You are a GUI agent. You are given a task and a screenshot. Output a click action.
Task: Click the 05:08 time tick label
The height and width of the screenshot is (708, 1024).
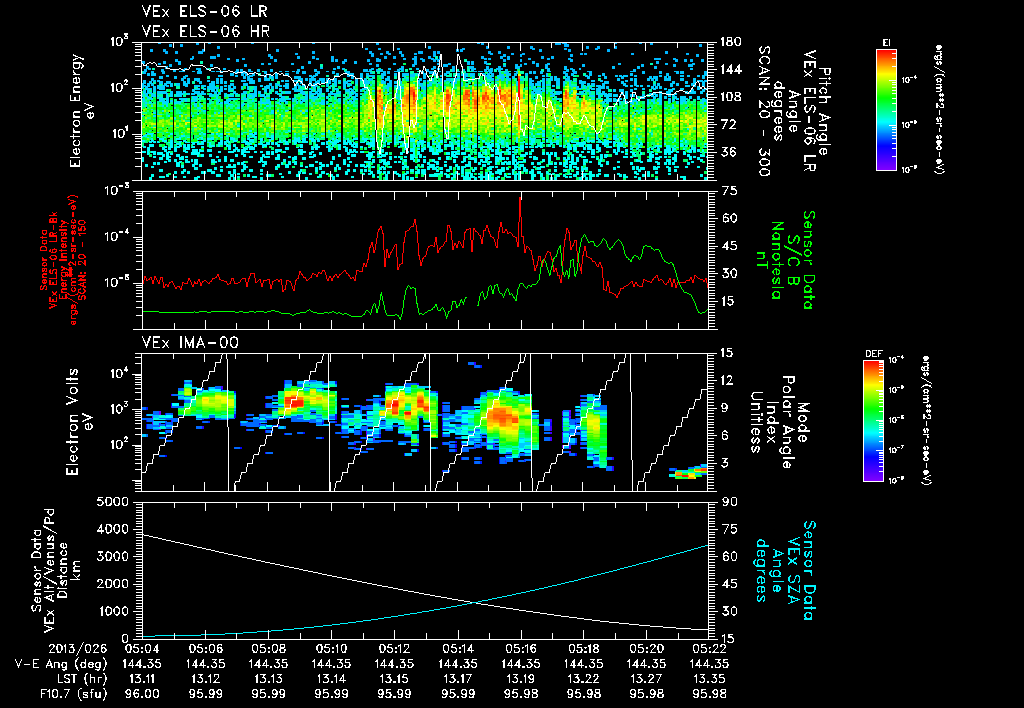coord(268,649)
